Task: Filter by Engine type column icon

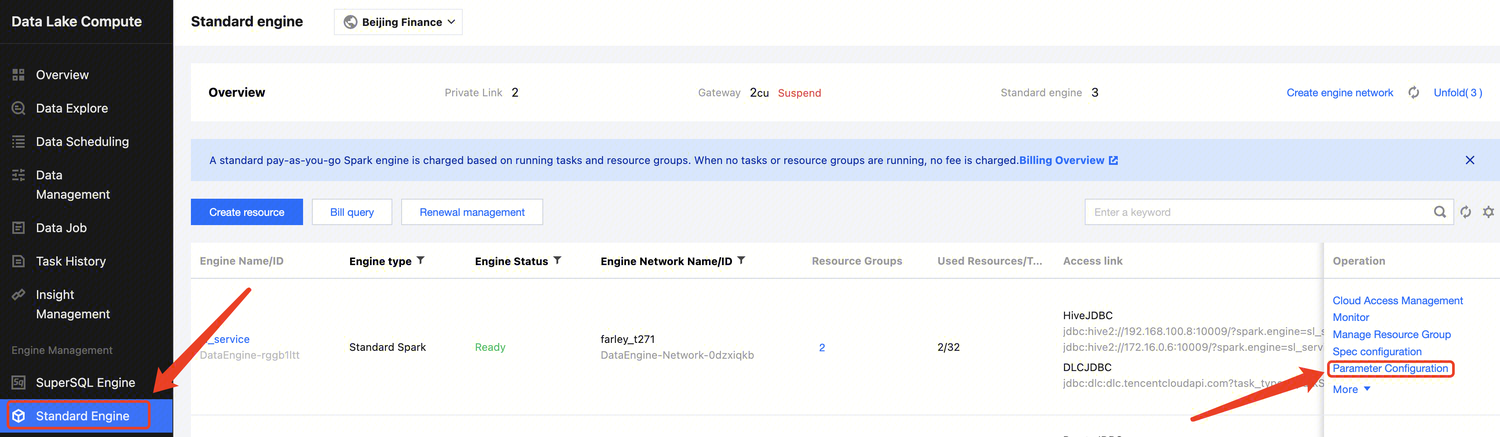Action: pos(421,261)
